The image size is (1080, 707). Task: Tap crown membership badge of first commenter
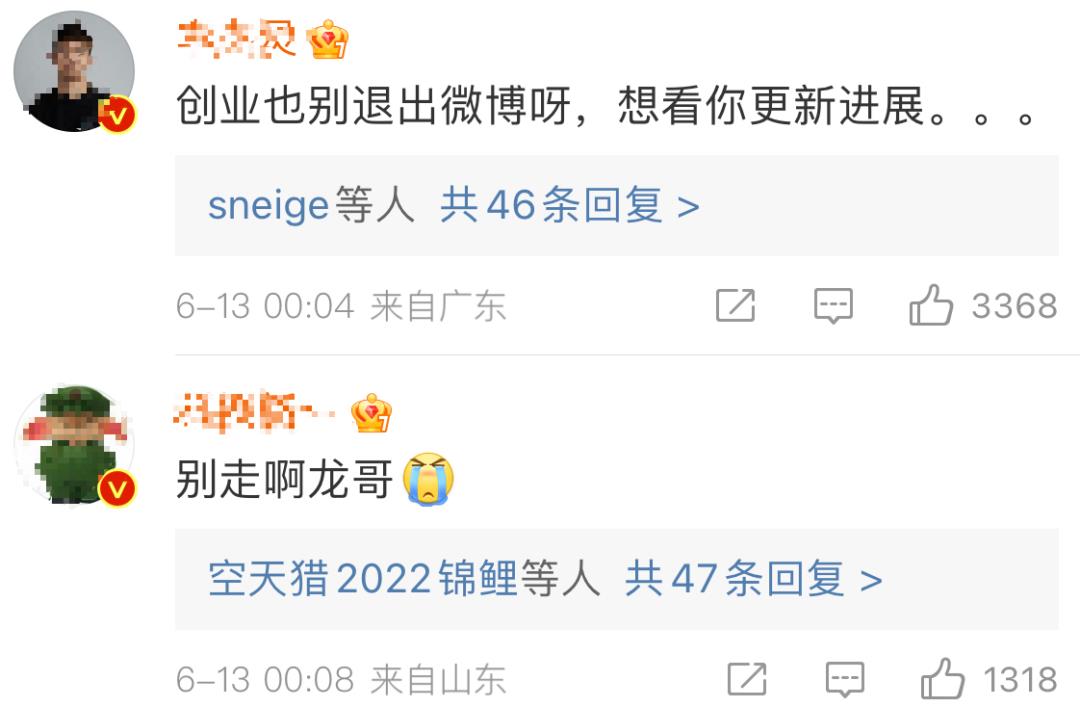tap(327, 40)
